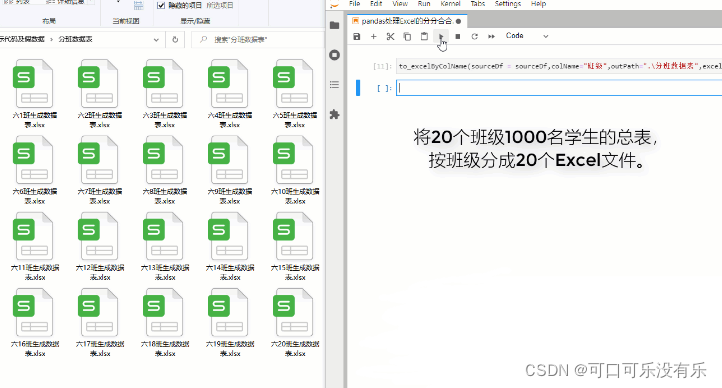This screenshot has width=722, height=388.
Task: Open the Tabs menu in JupyterLab
Action: tap(477, 4)
